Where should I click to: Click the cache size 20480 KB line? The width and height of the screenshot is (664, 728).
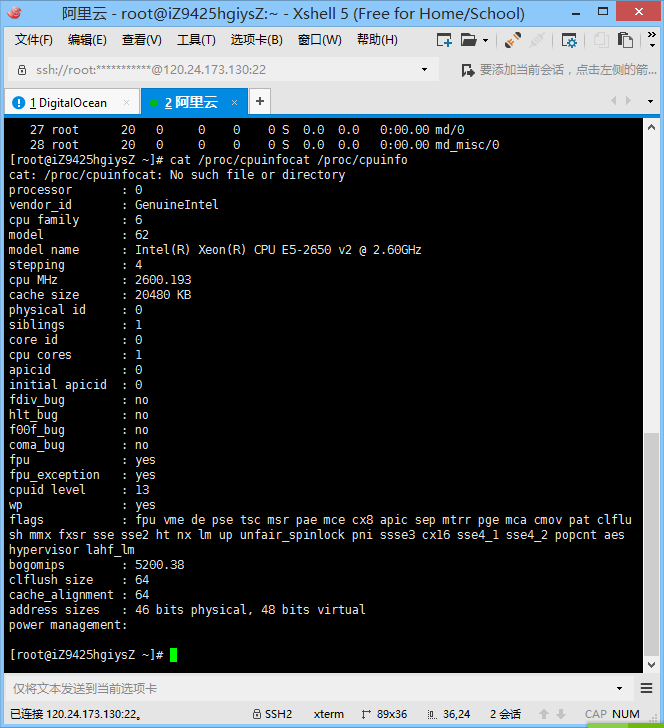point(100,295)
